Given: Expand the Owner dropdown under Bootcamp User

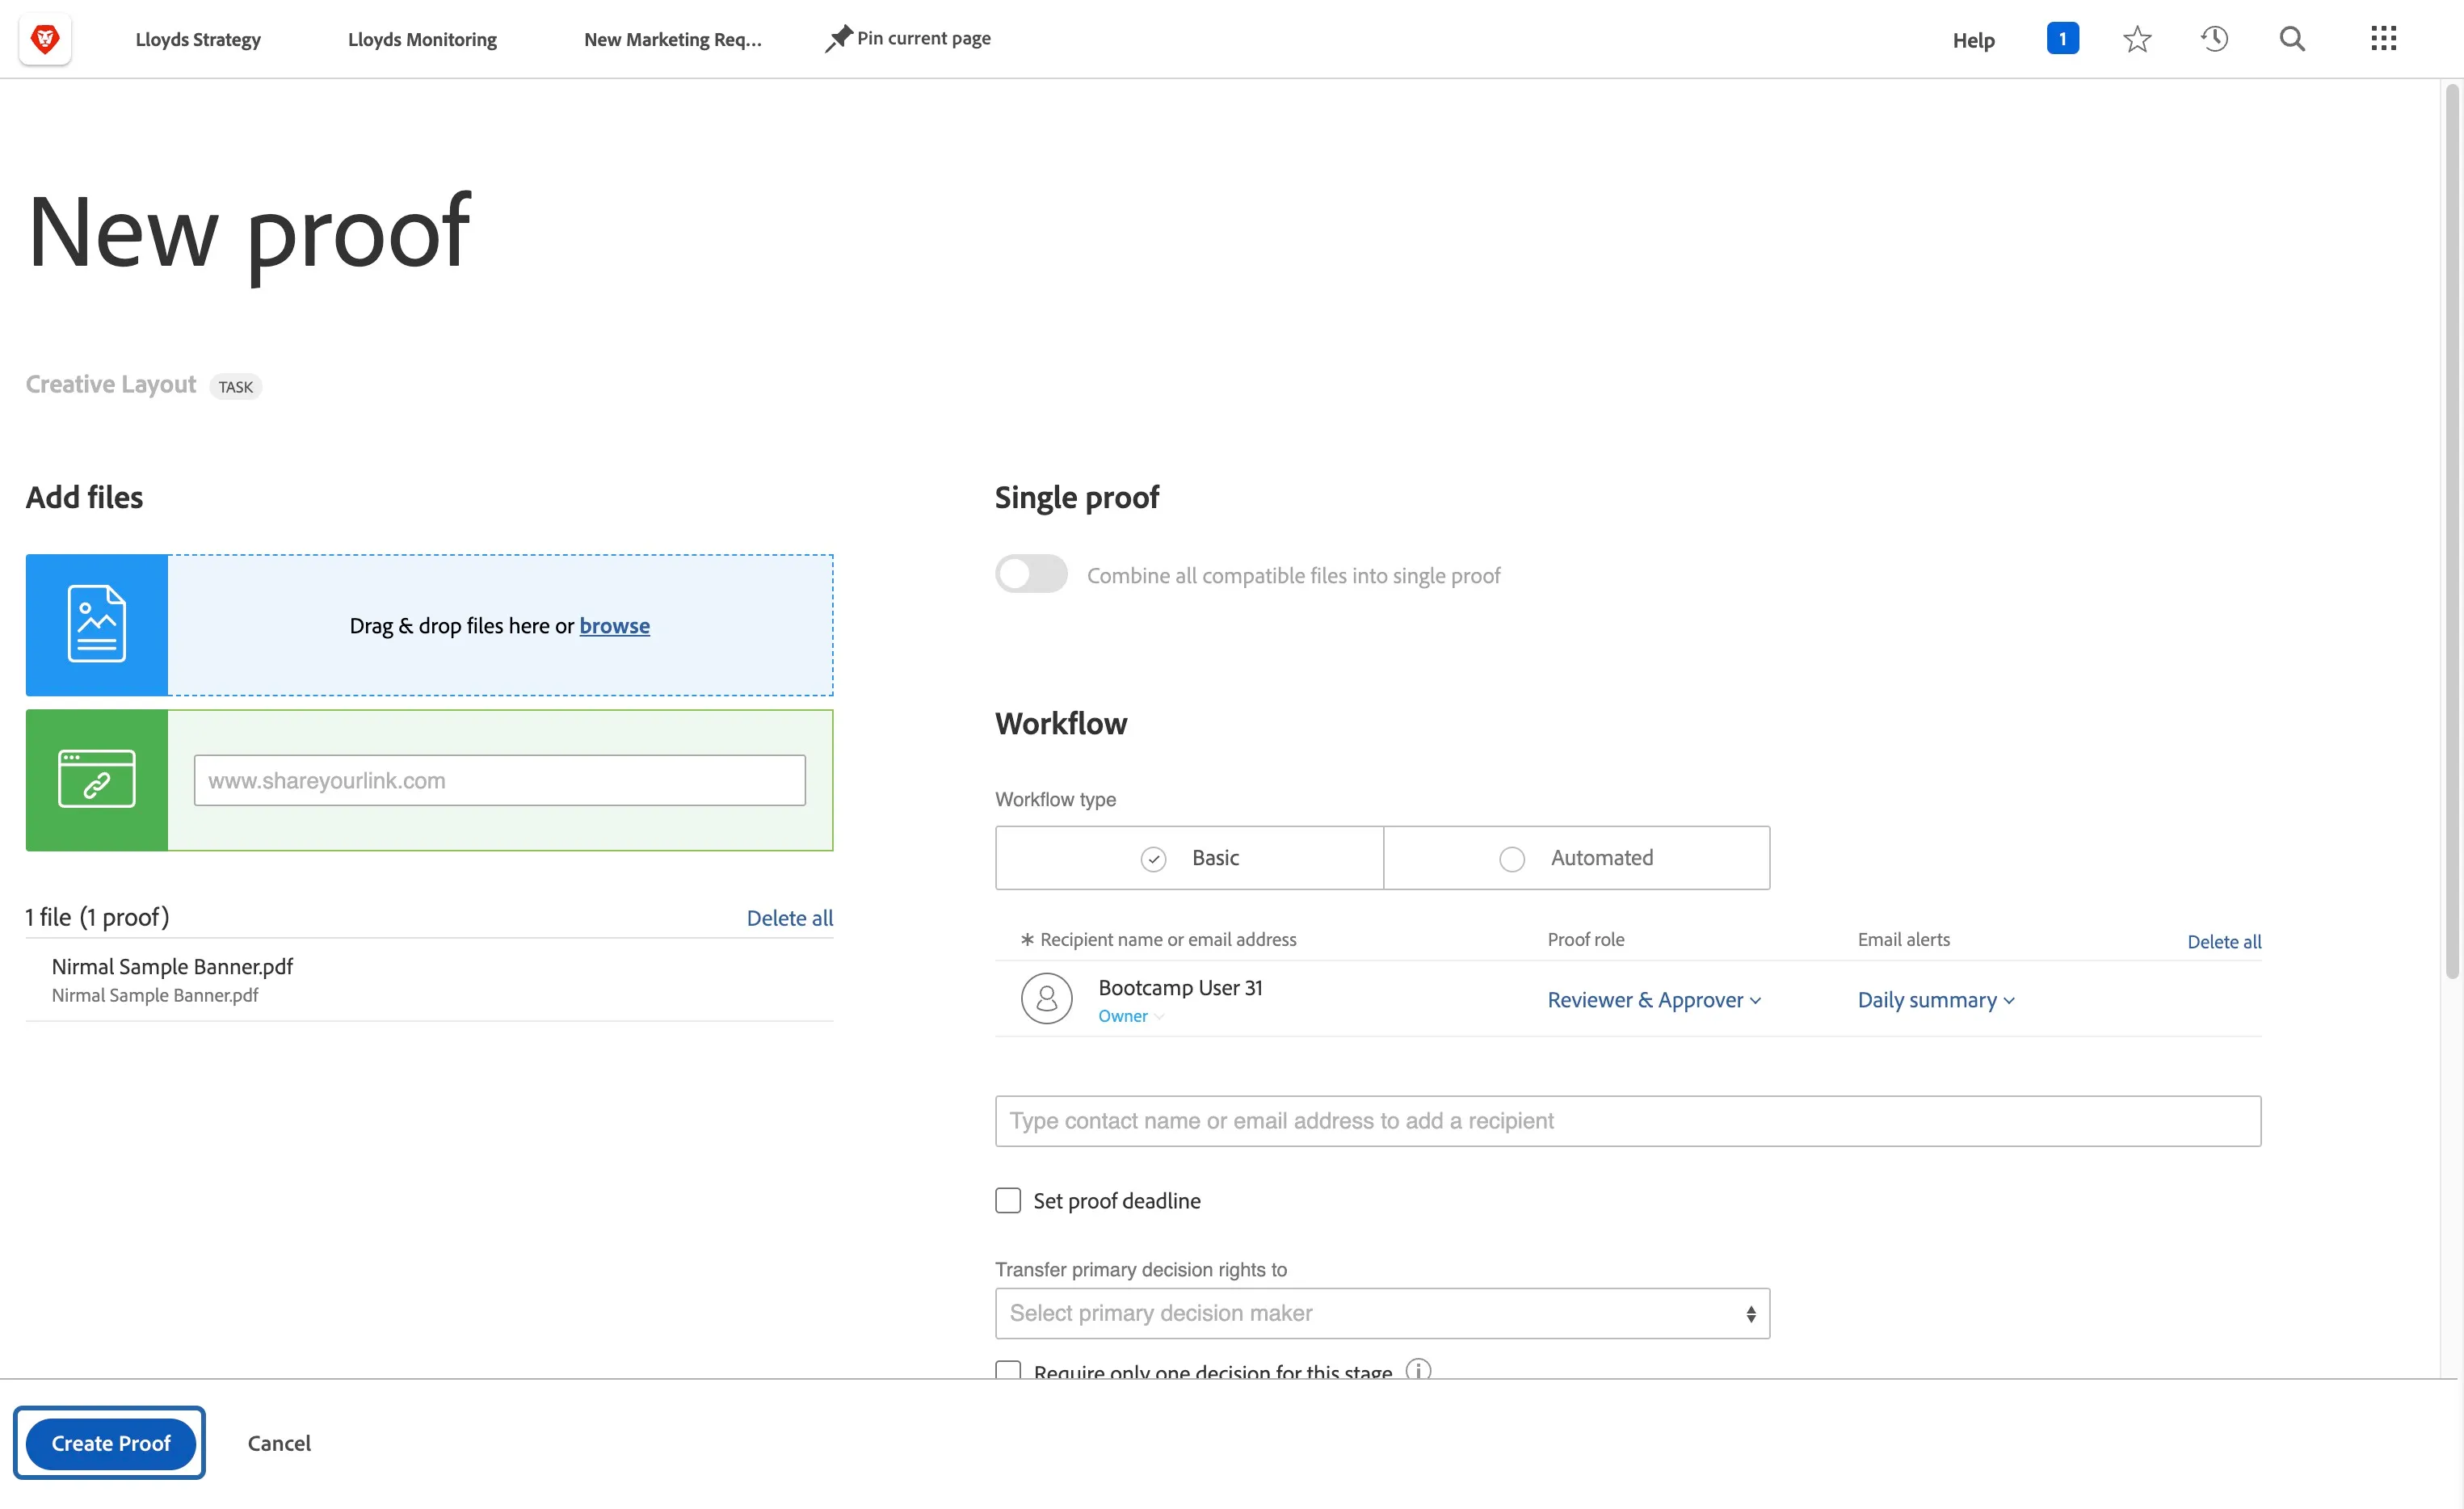Looking at the screenshot, I should pos(1131,1016).
